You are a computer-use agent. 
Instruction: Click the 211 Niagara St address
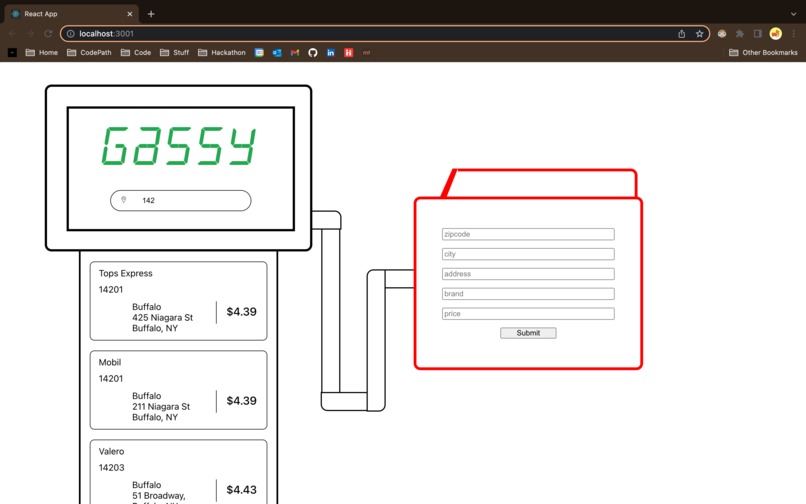[x=161, y=406]
